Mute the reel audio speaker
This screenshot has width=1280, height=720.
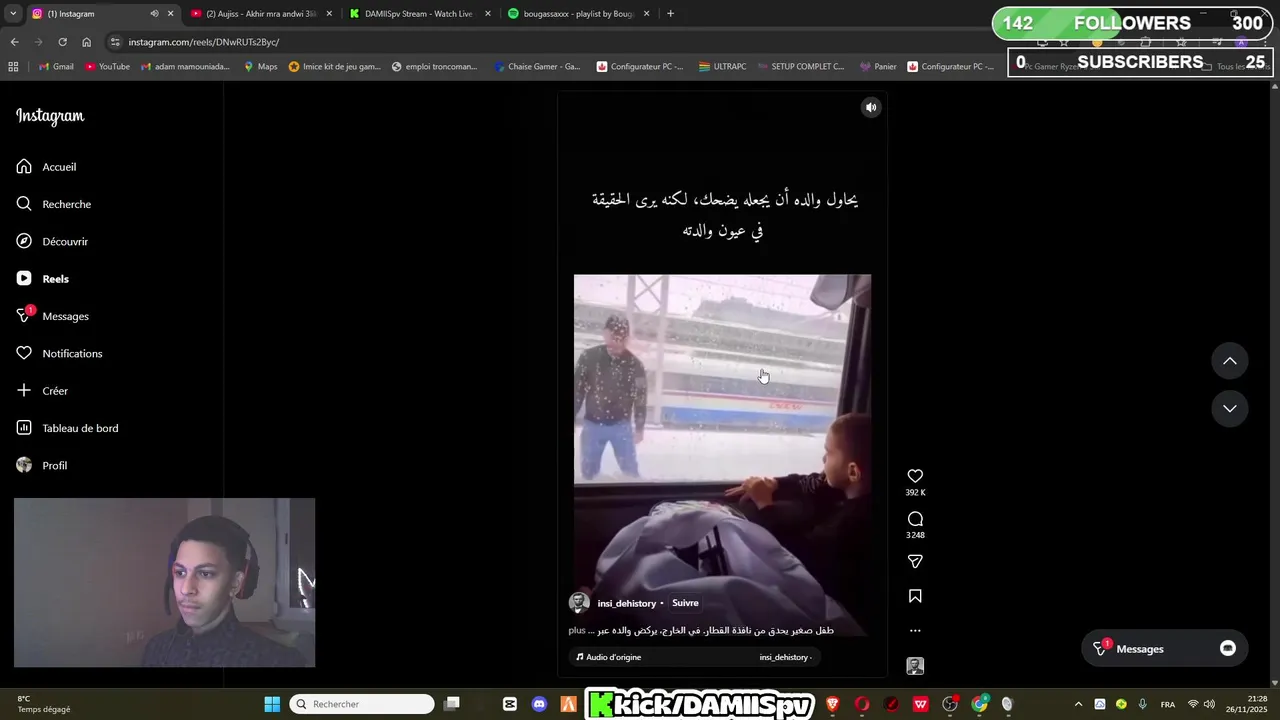(x=871, y=107)
